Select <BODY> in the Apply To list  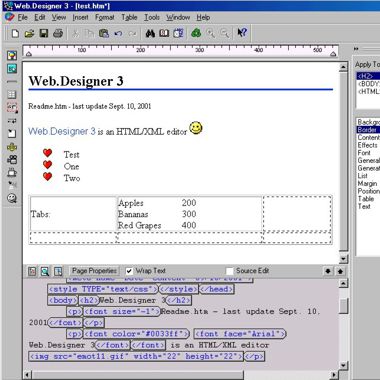368,84
